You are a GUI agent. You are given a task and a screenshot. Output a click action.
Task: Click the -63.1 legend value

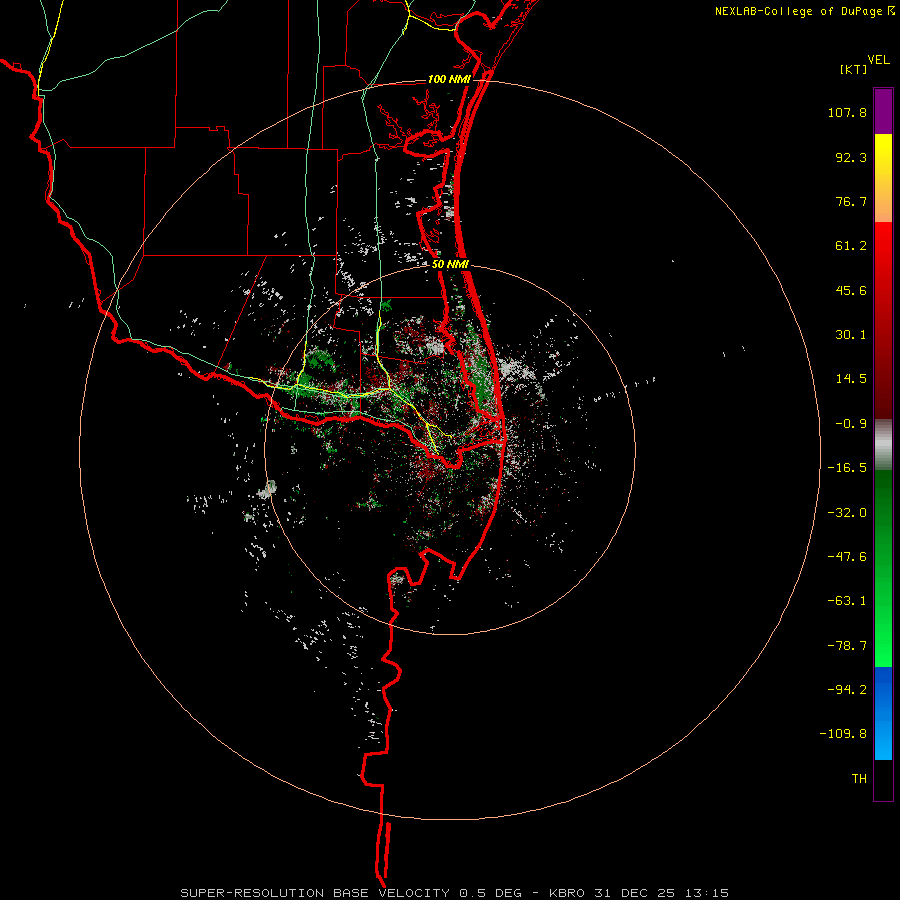[x=847, y=601]
